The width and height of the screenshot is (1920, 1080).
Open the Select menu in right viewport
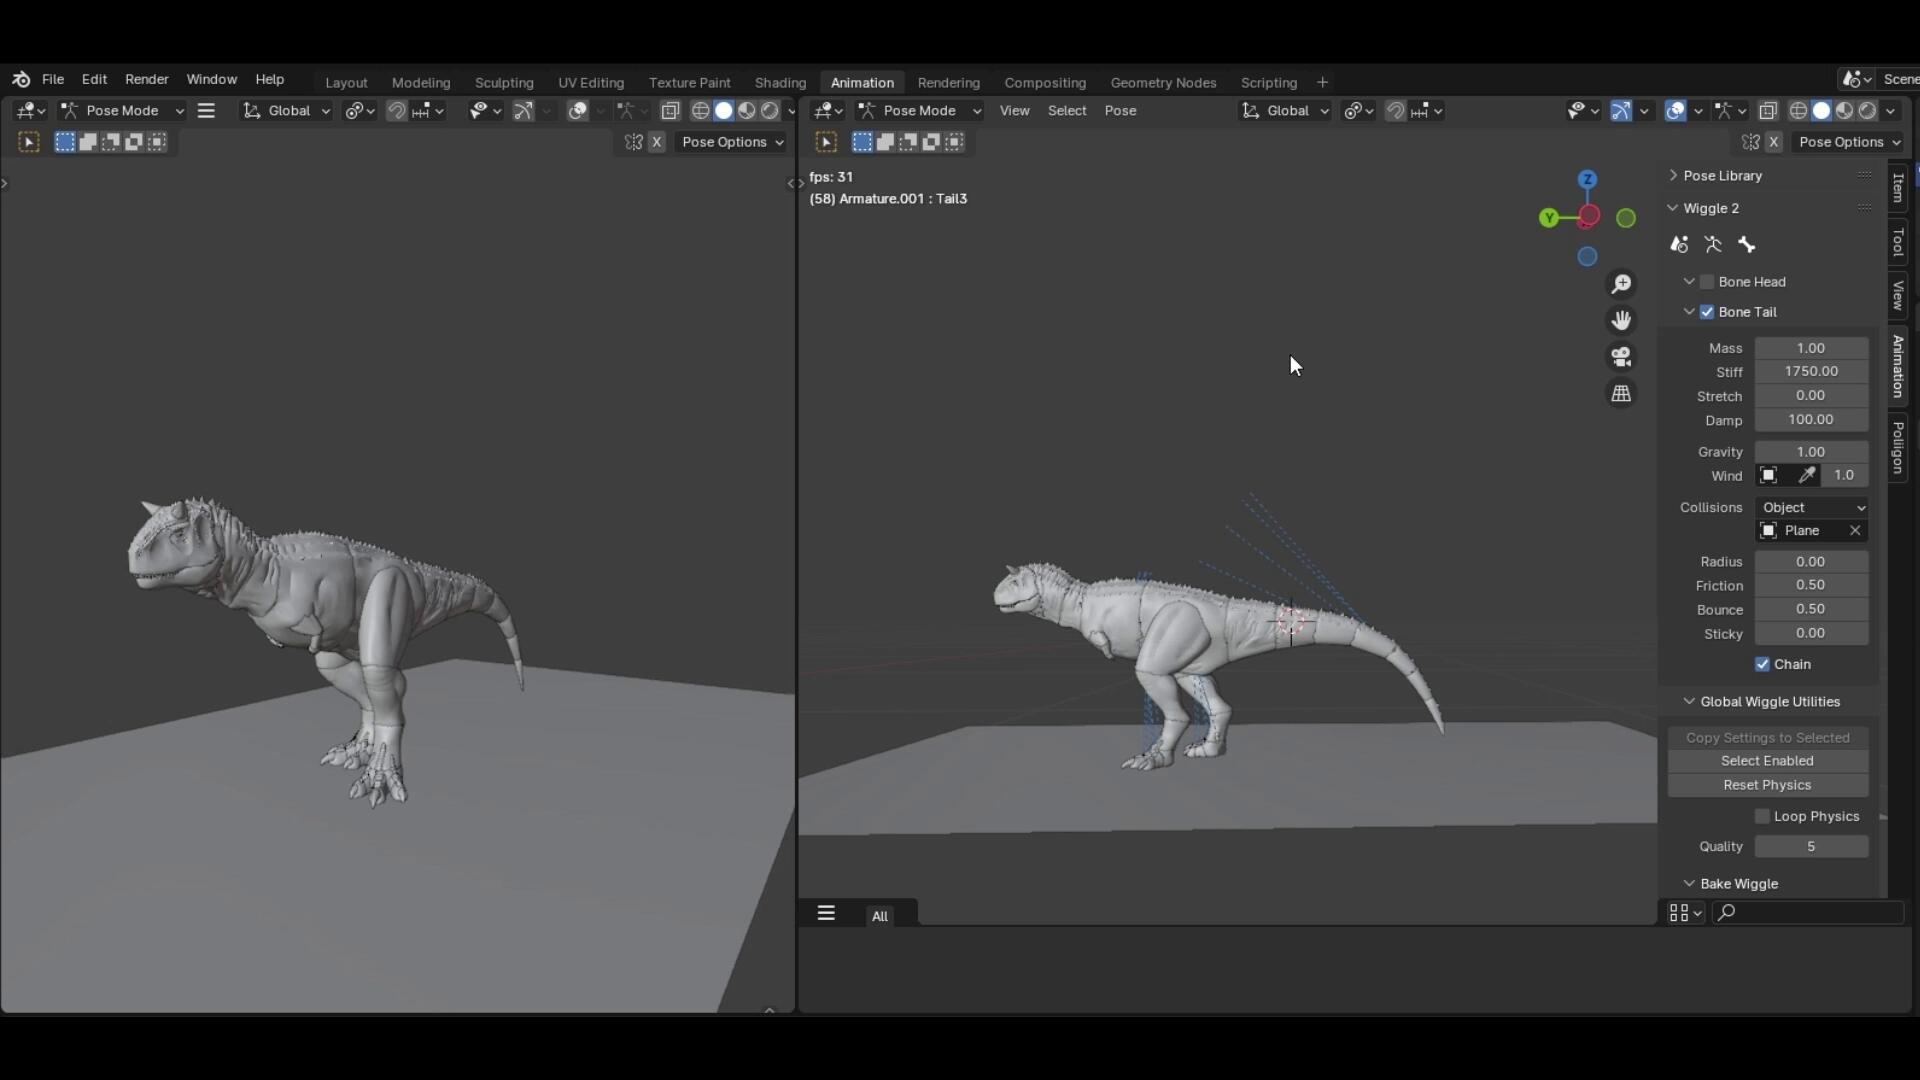click(x=1067, y=111)
